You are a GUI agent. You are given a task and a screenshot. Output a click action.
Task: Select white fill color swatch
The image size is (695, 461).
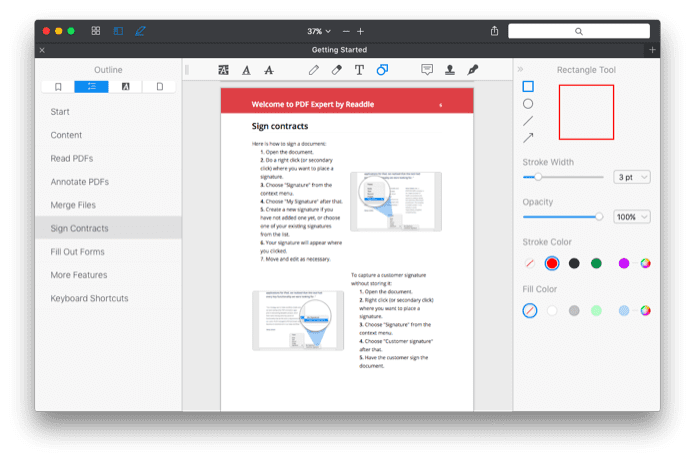(552, 310)
